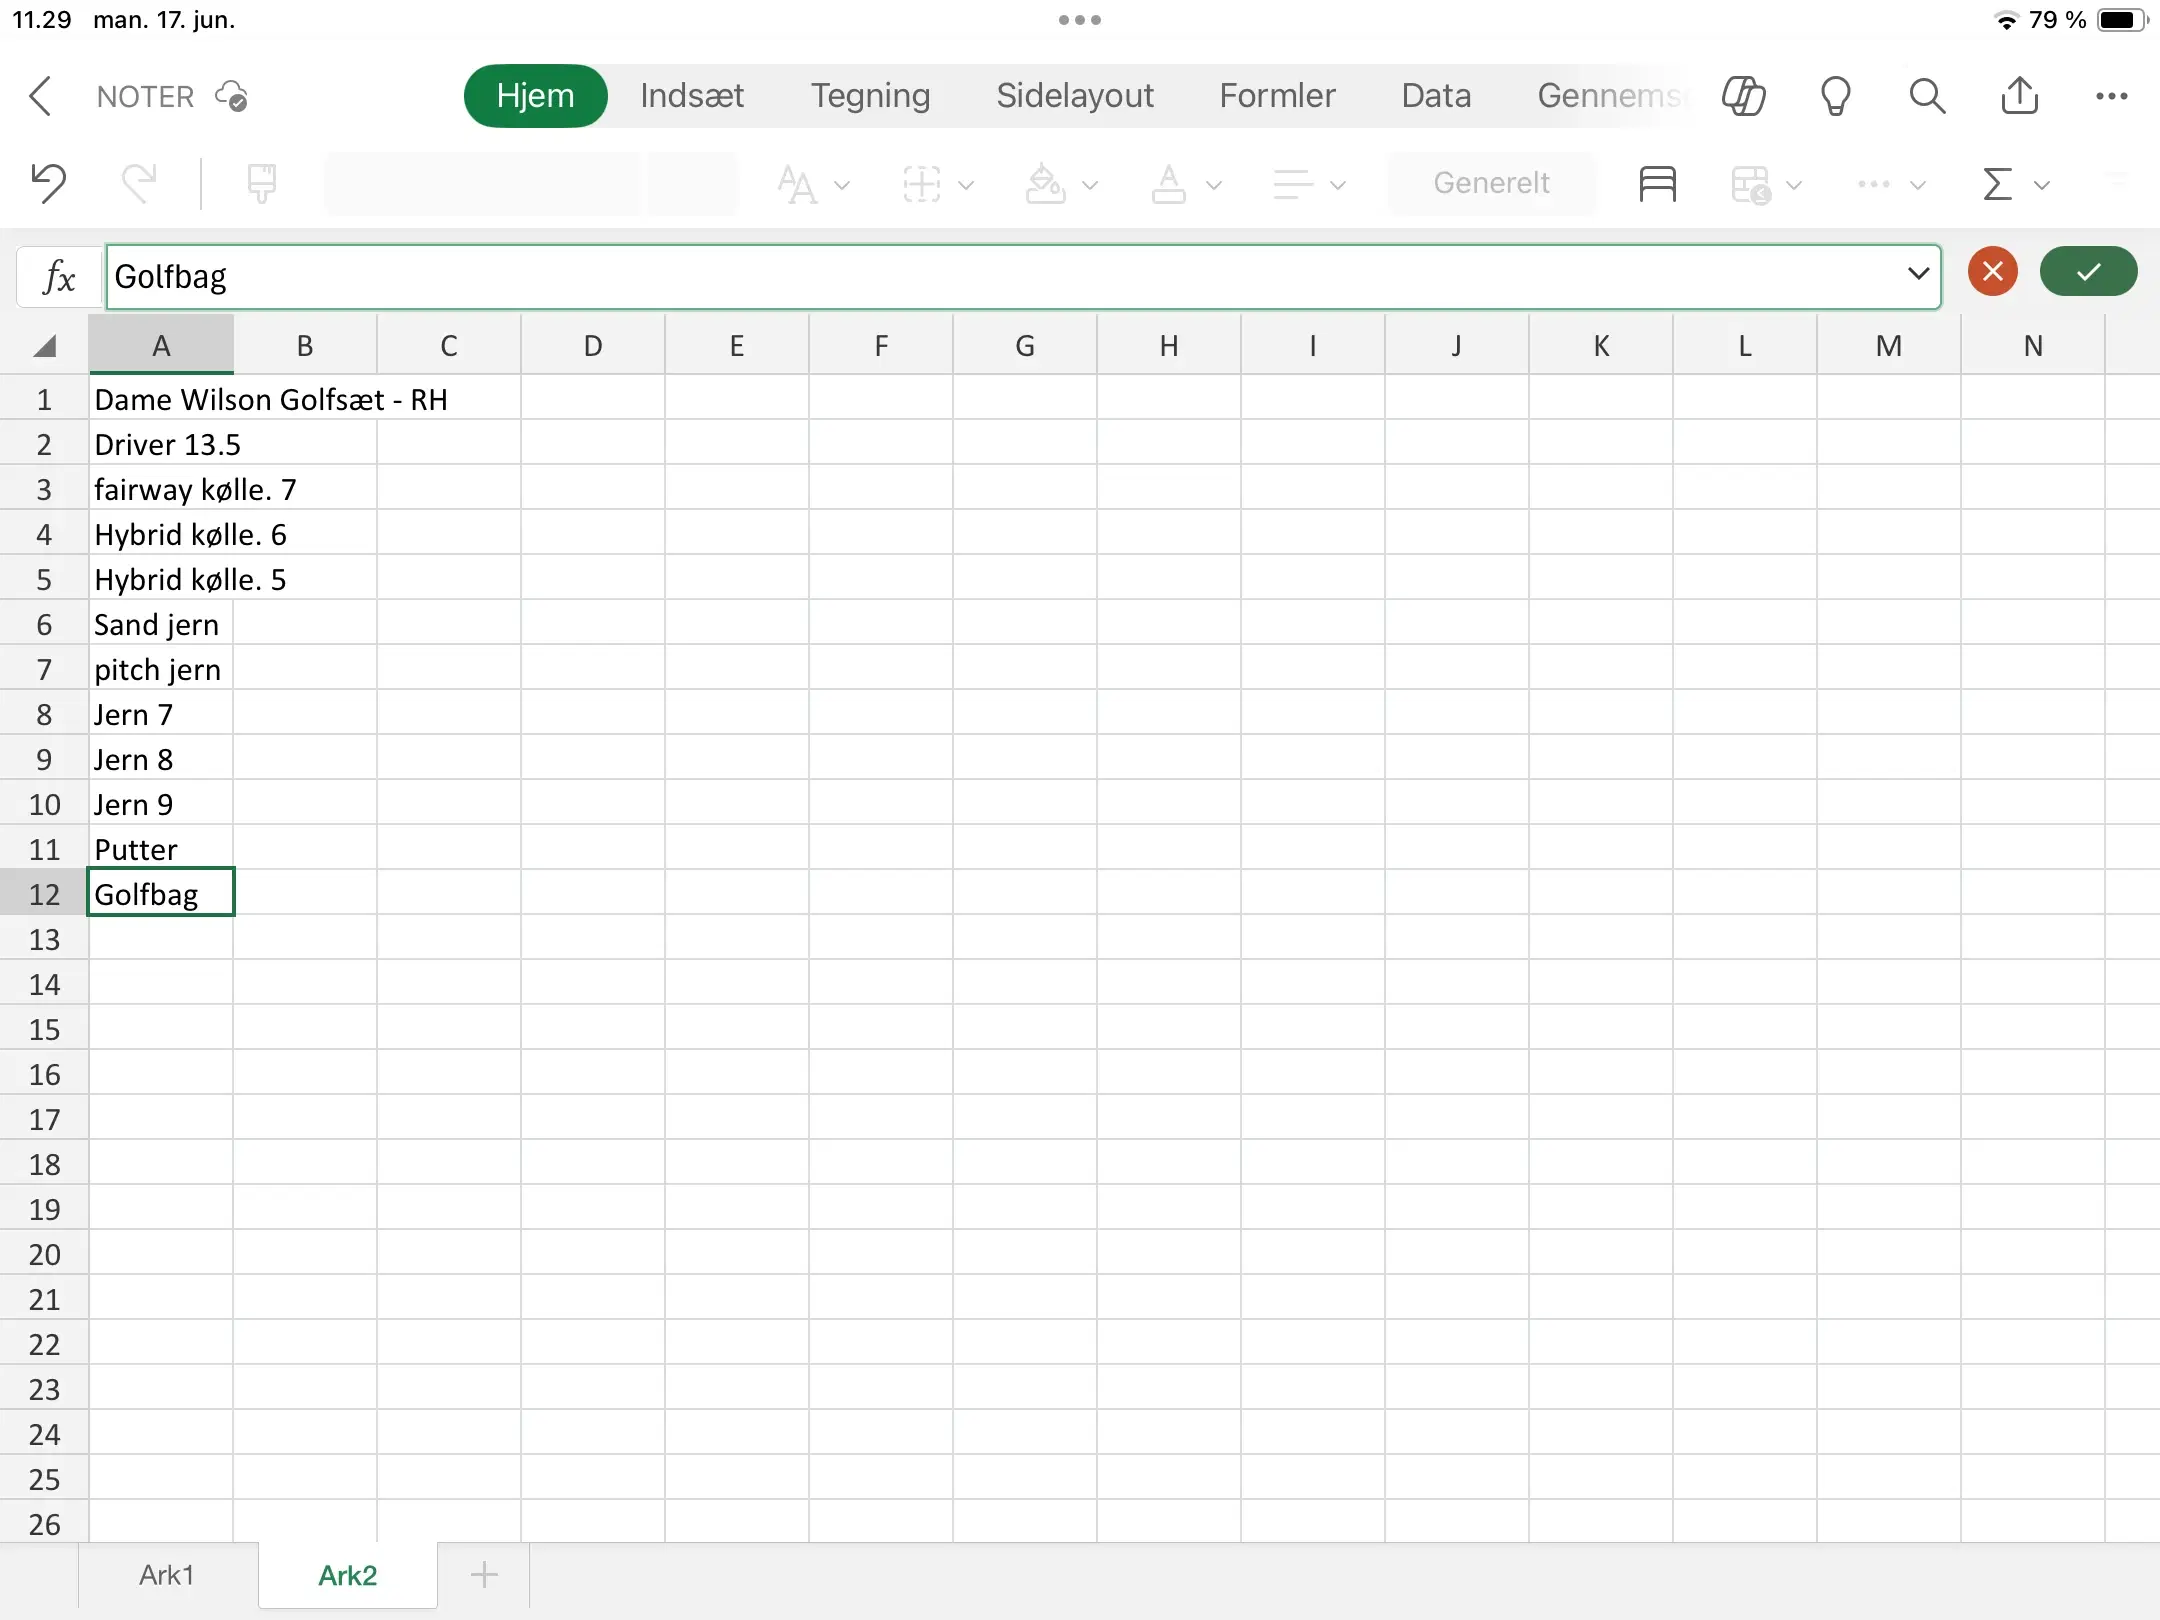Tap the font name field
Image resolution: width=2160 pixels, height=1620 pixels.
pos(483,183)
